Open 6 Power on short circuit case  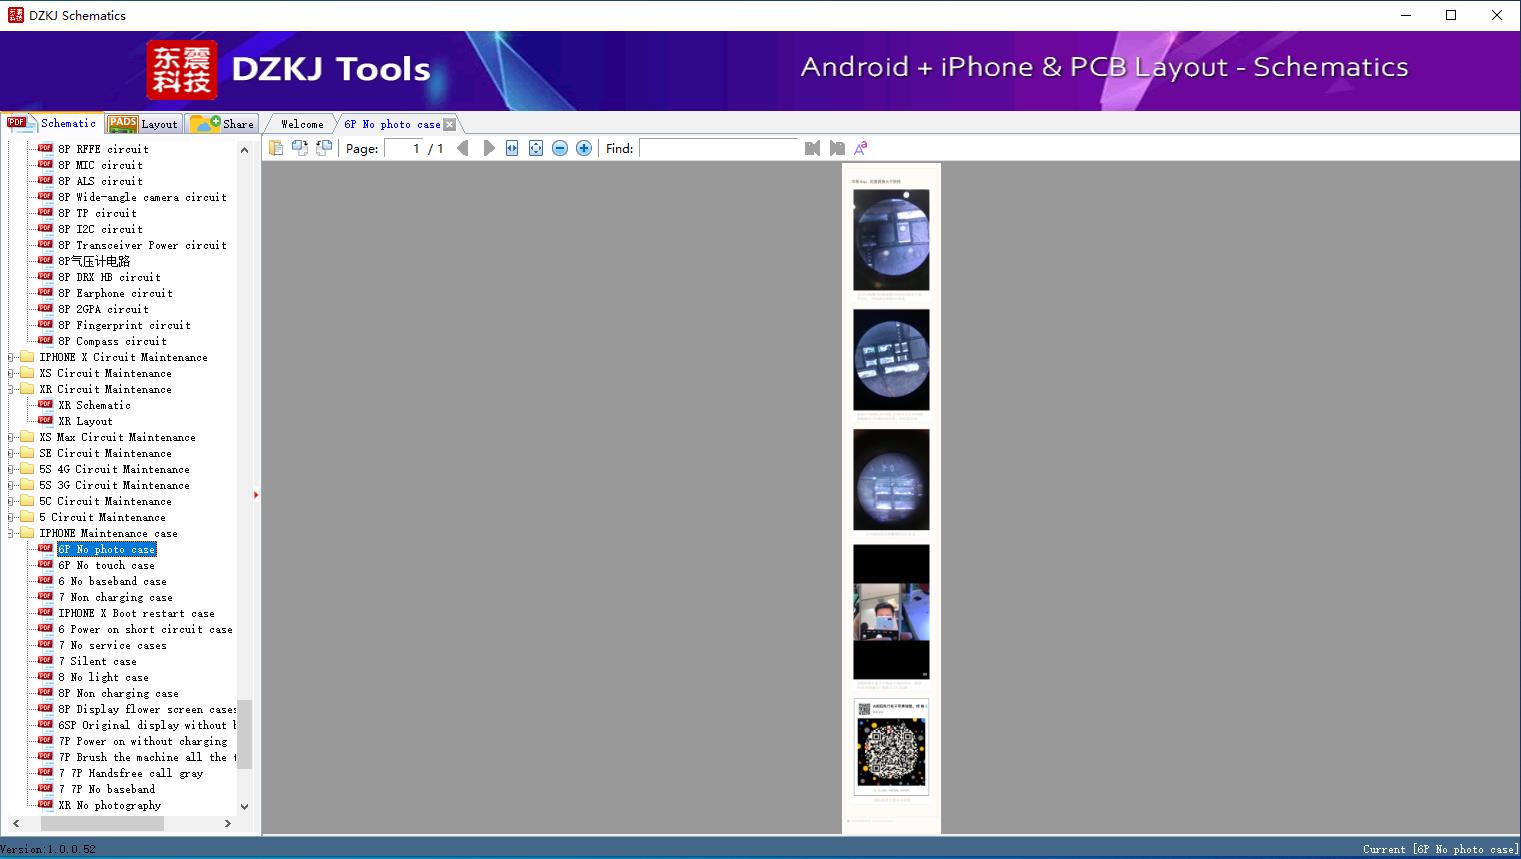coord(145,629)
